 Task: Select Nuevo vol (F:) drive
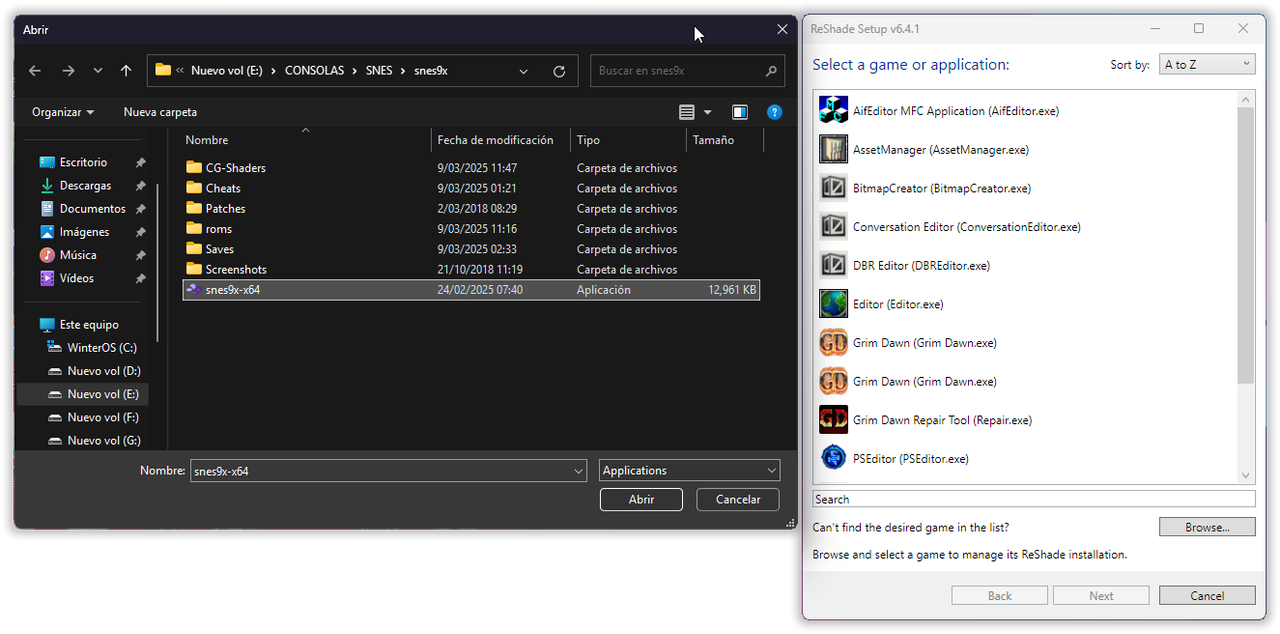point(104,417)
